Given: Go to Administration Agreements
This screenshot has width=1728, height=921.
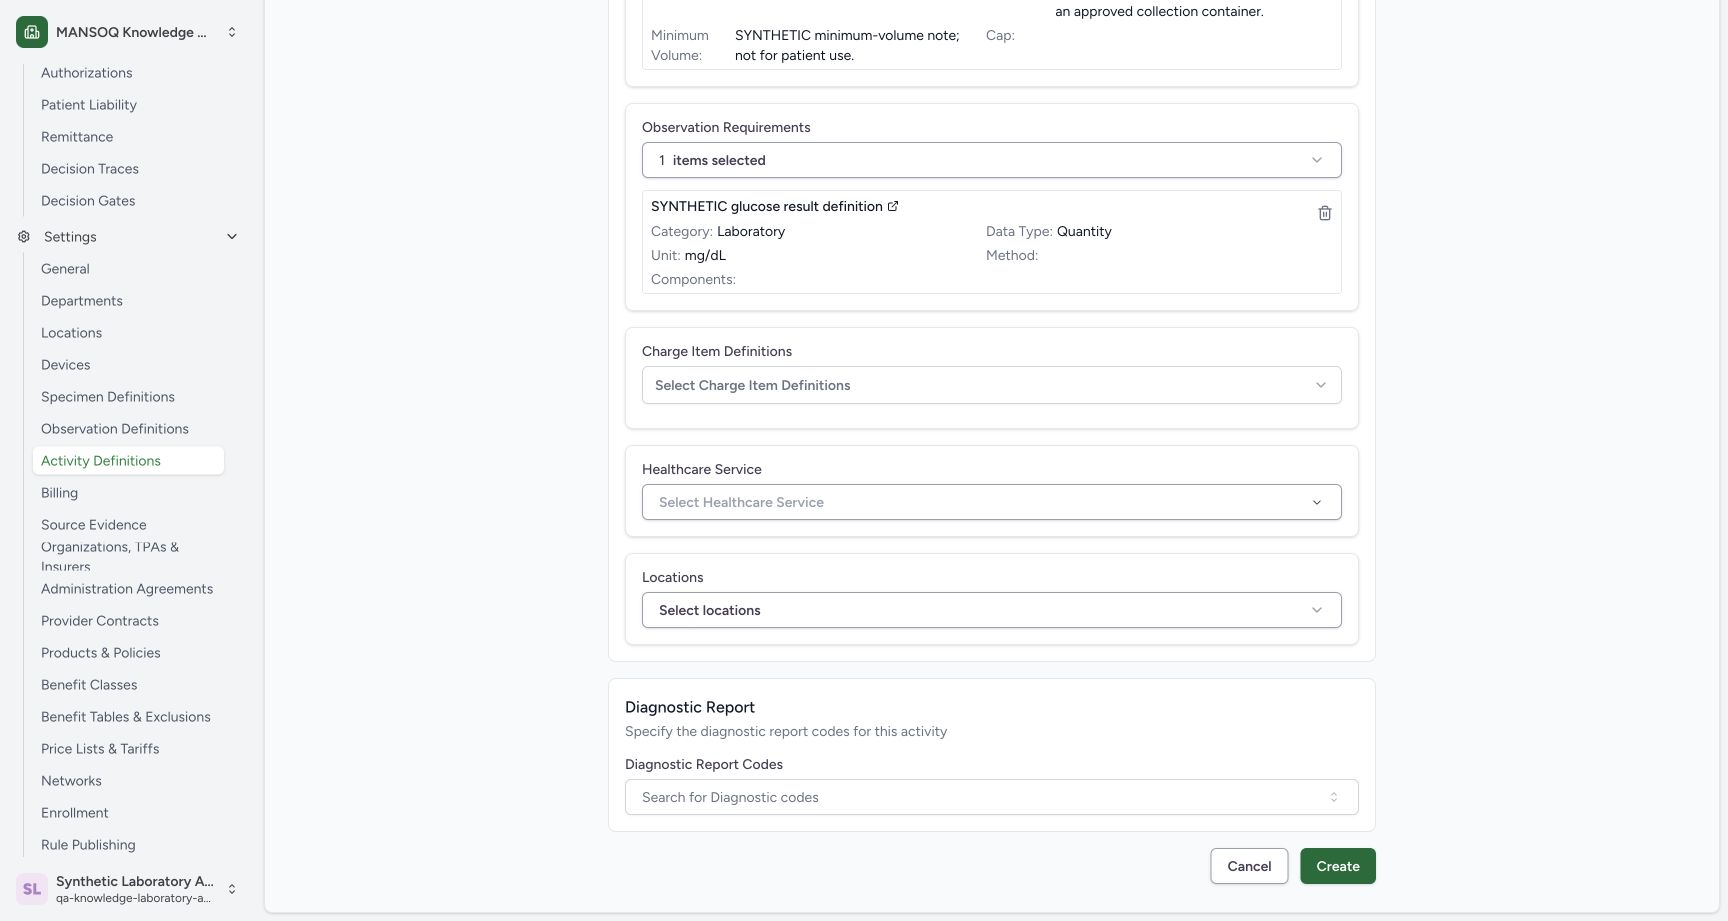Looking at the screenshot, I should tap(127, 589).
